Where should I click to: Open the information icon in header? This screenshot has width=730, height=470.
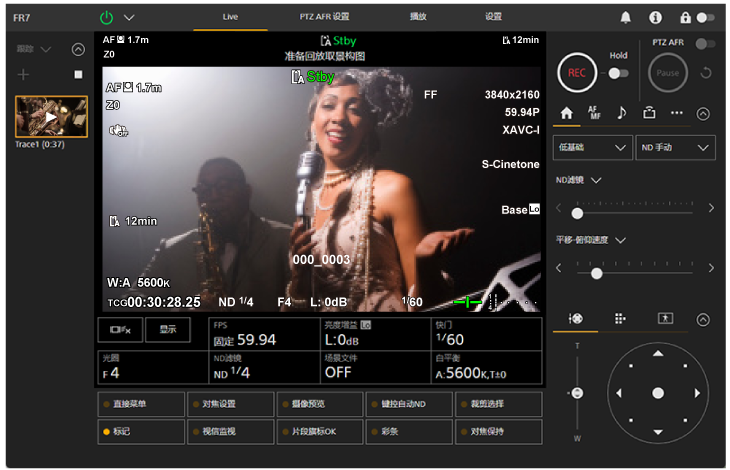coord(655,17)
